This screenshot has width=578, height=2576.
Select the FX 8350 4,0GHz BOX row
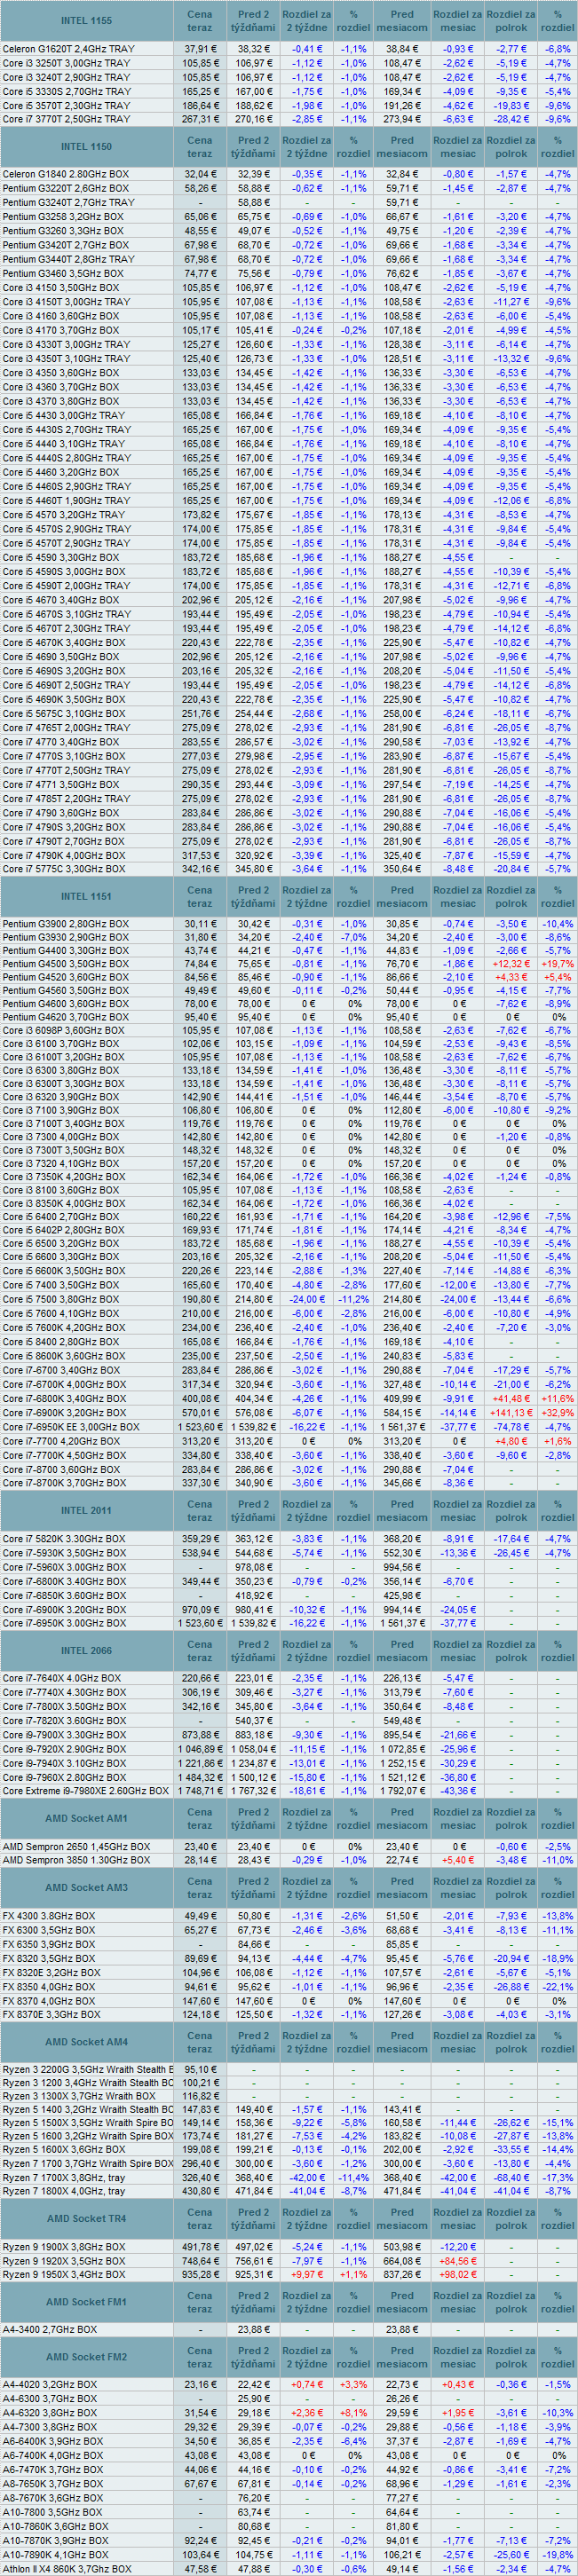pyautogui.click(x=289, y=1986)
